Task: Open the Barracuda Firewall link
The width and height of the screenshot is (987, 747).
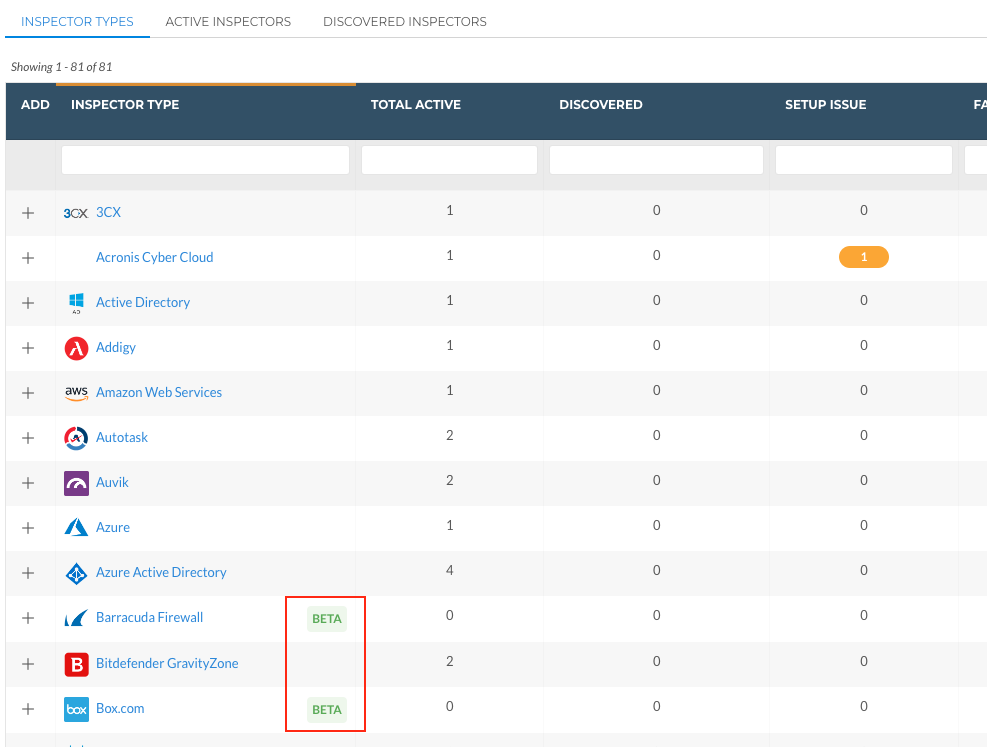Action: point(149,617)
